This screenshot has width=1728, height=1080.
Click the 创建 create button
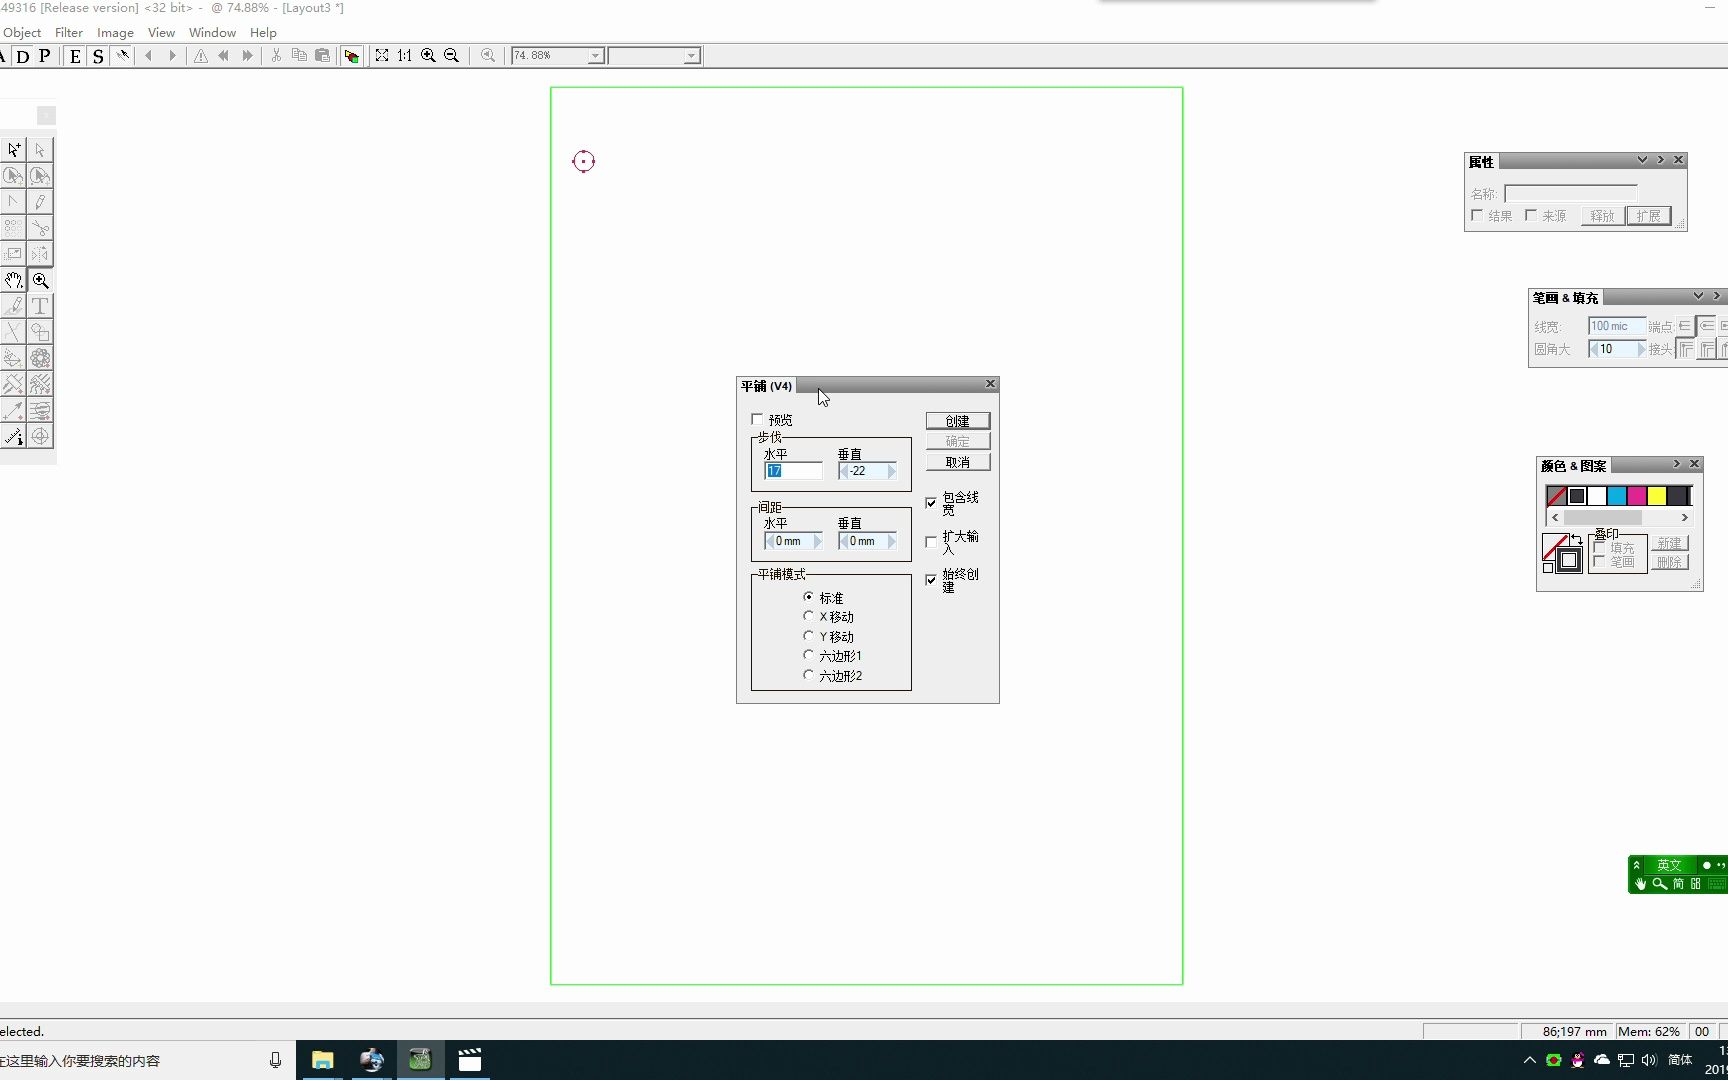[x=958, y=421]
